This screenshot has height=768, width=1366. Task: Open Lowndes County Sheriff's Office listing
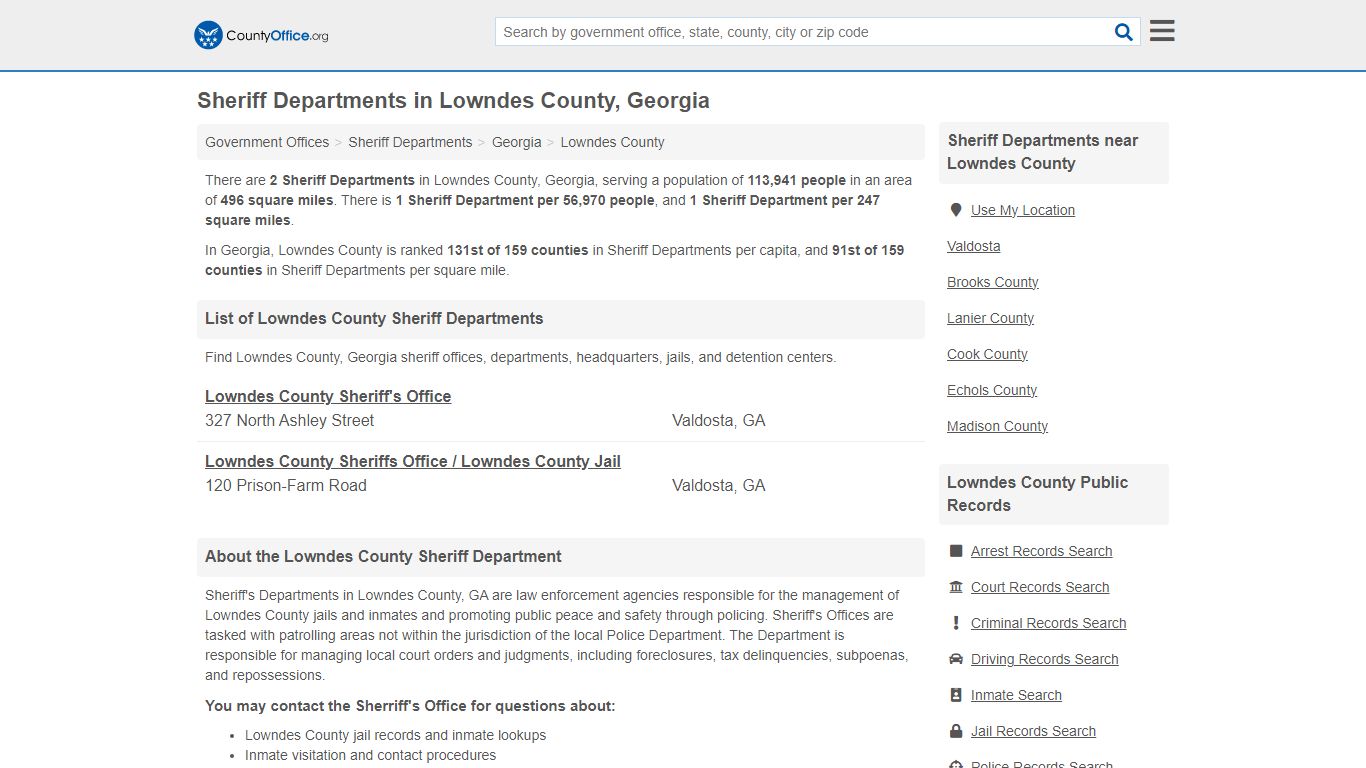pyautogui.click(x=328, y=396)
